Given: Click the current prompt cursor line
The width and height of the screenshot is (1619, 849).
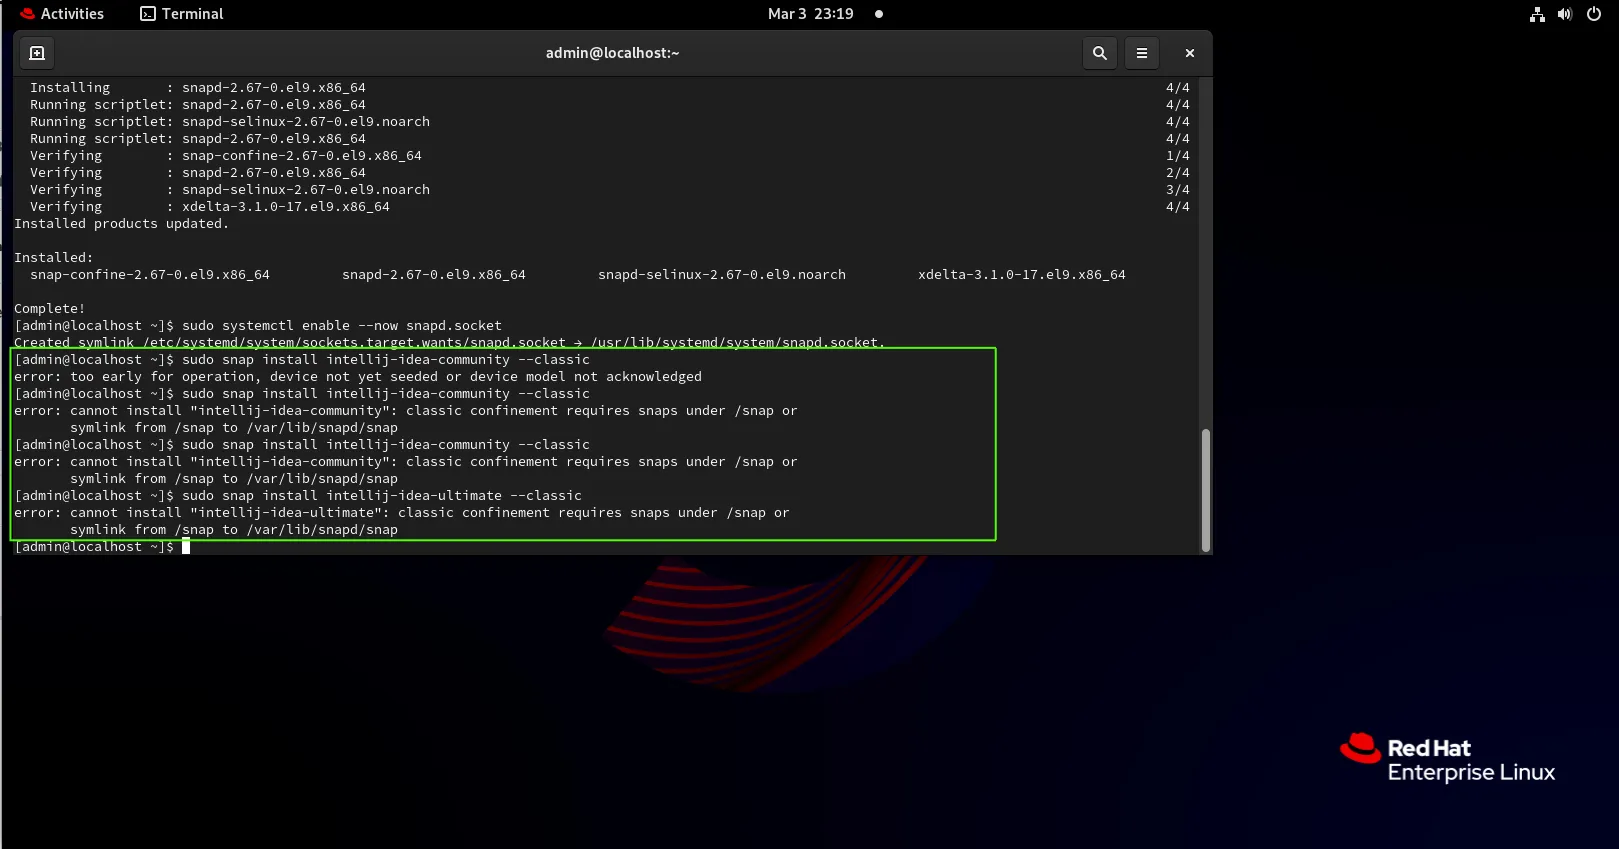Looking at the screenshot, I should click(x=102, y=547).
